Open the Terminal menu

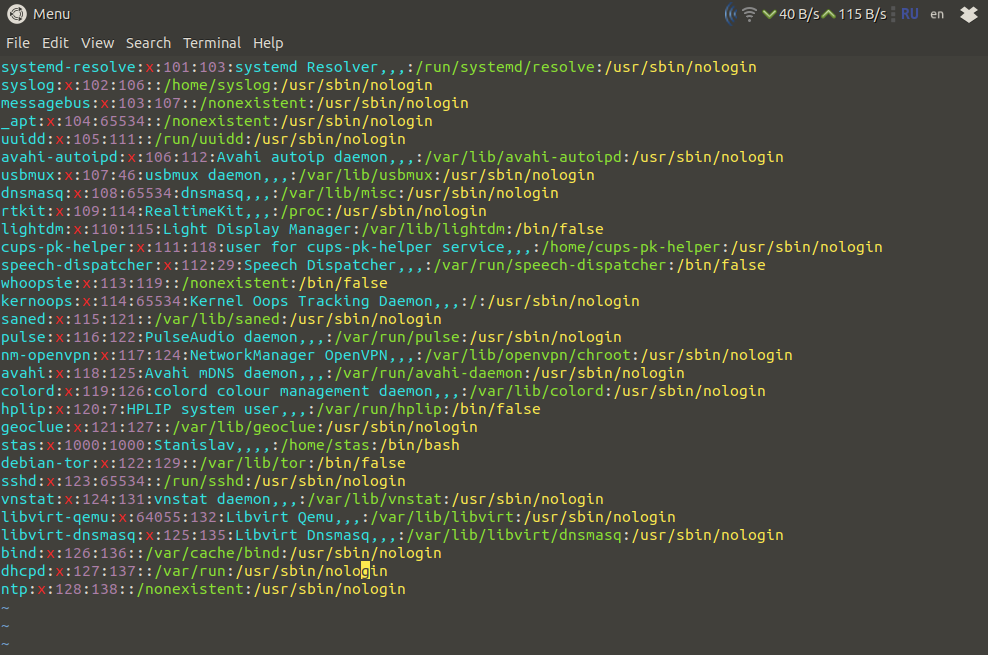coord(212,43)
